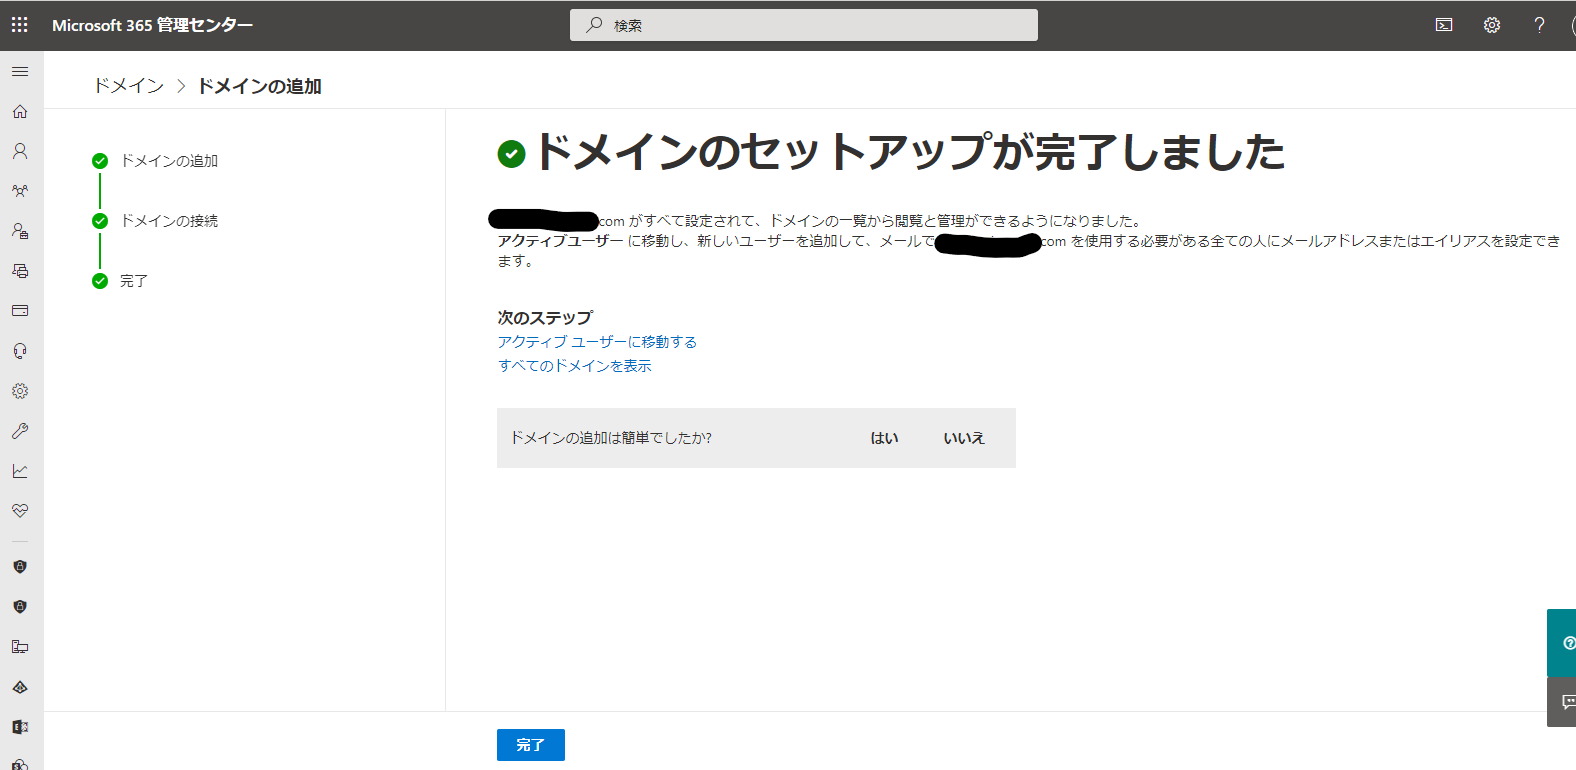Image resolution: width=1576 pixels, height=770 pixels.
Task: Open Azure Active Directory diamond icon
Action: [20, 687]
